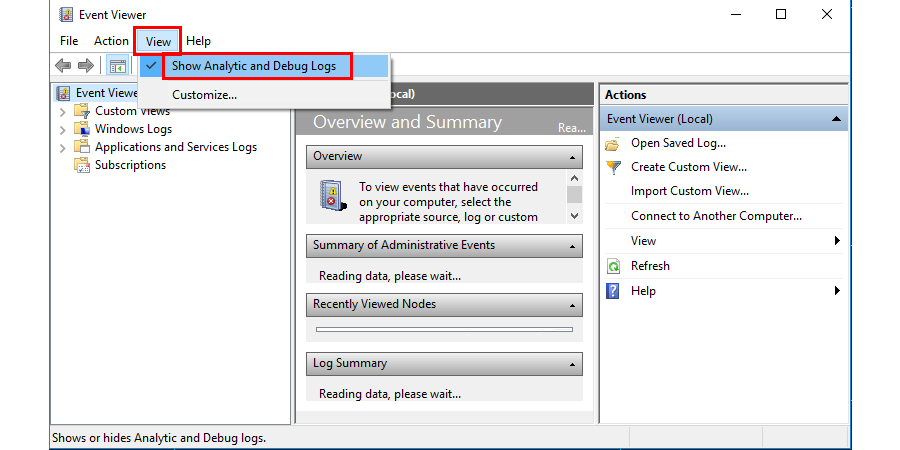This screenshot has width=900, height=450.
Task: Open the Help menu in menu bar
Action: click(199, 41)
